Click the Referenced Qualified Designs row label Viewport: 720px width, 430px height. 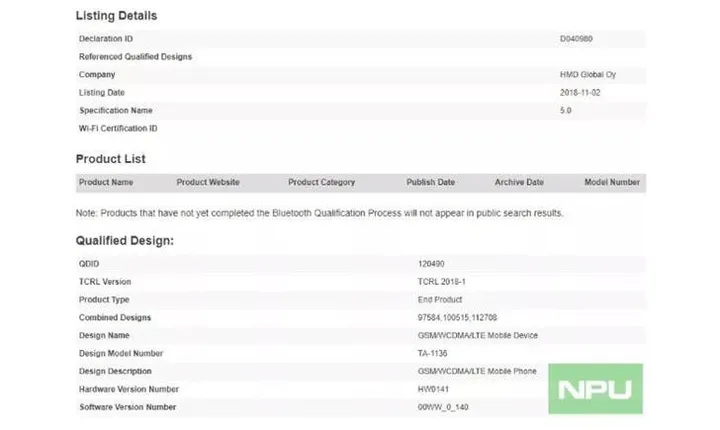coord(135,57)
